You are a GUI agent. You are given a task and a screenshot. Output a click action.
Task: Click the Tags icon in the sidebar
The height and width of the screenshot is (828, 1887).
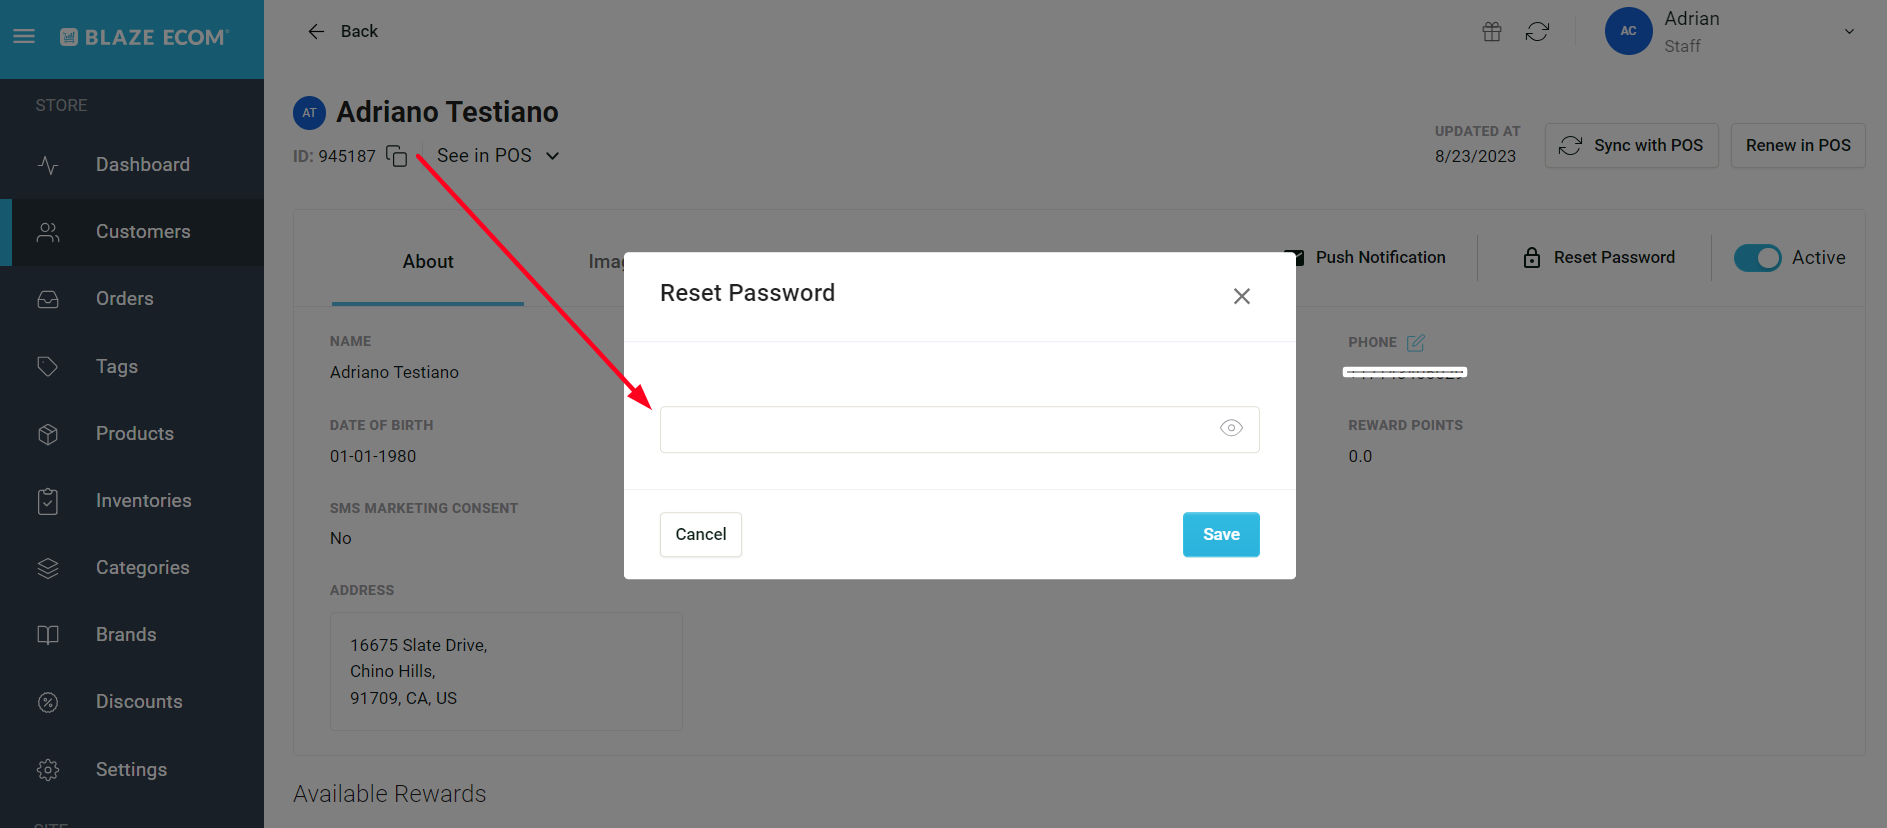[x=48, y=366]
